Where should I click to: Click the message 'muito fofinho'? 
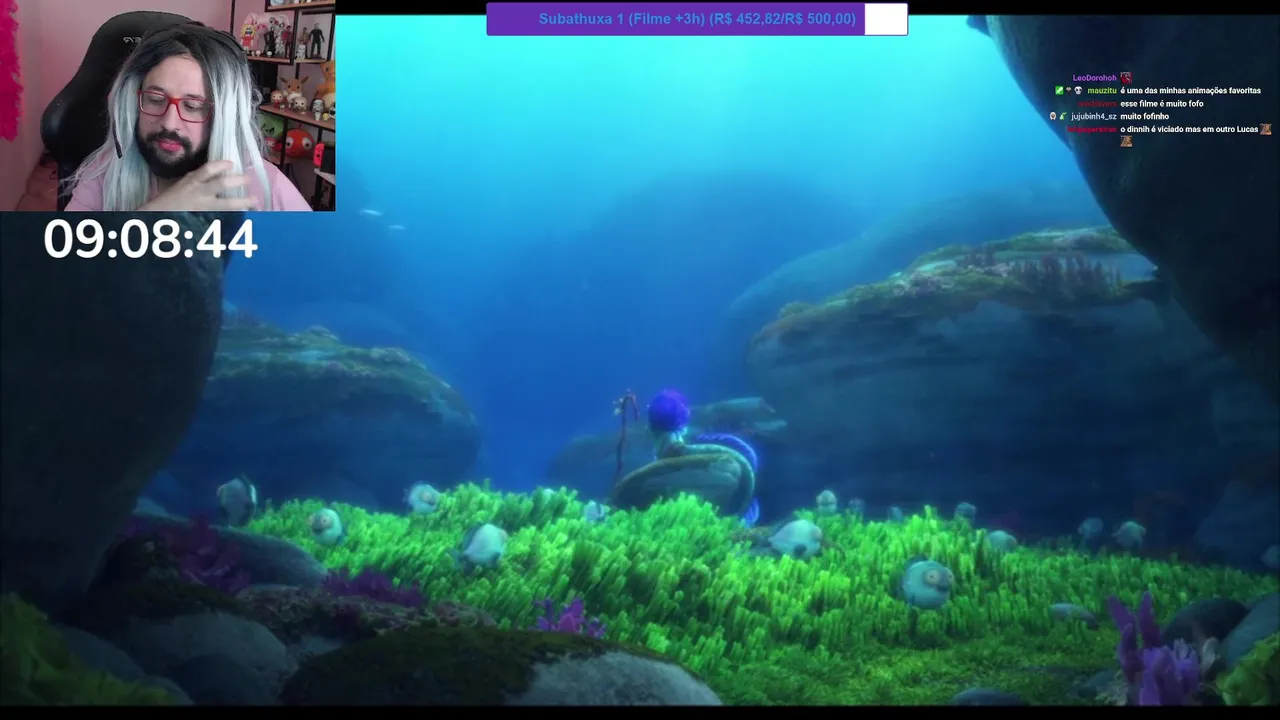pyautogui.click(x=1144, y=117)
